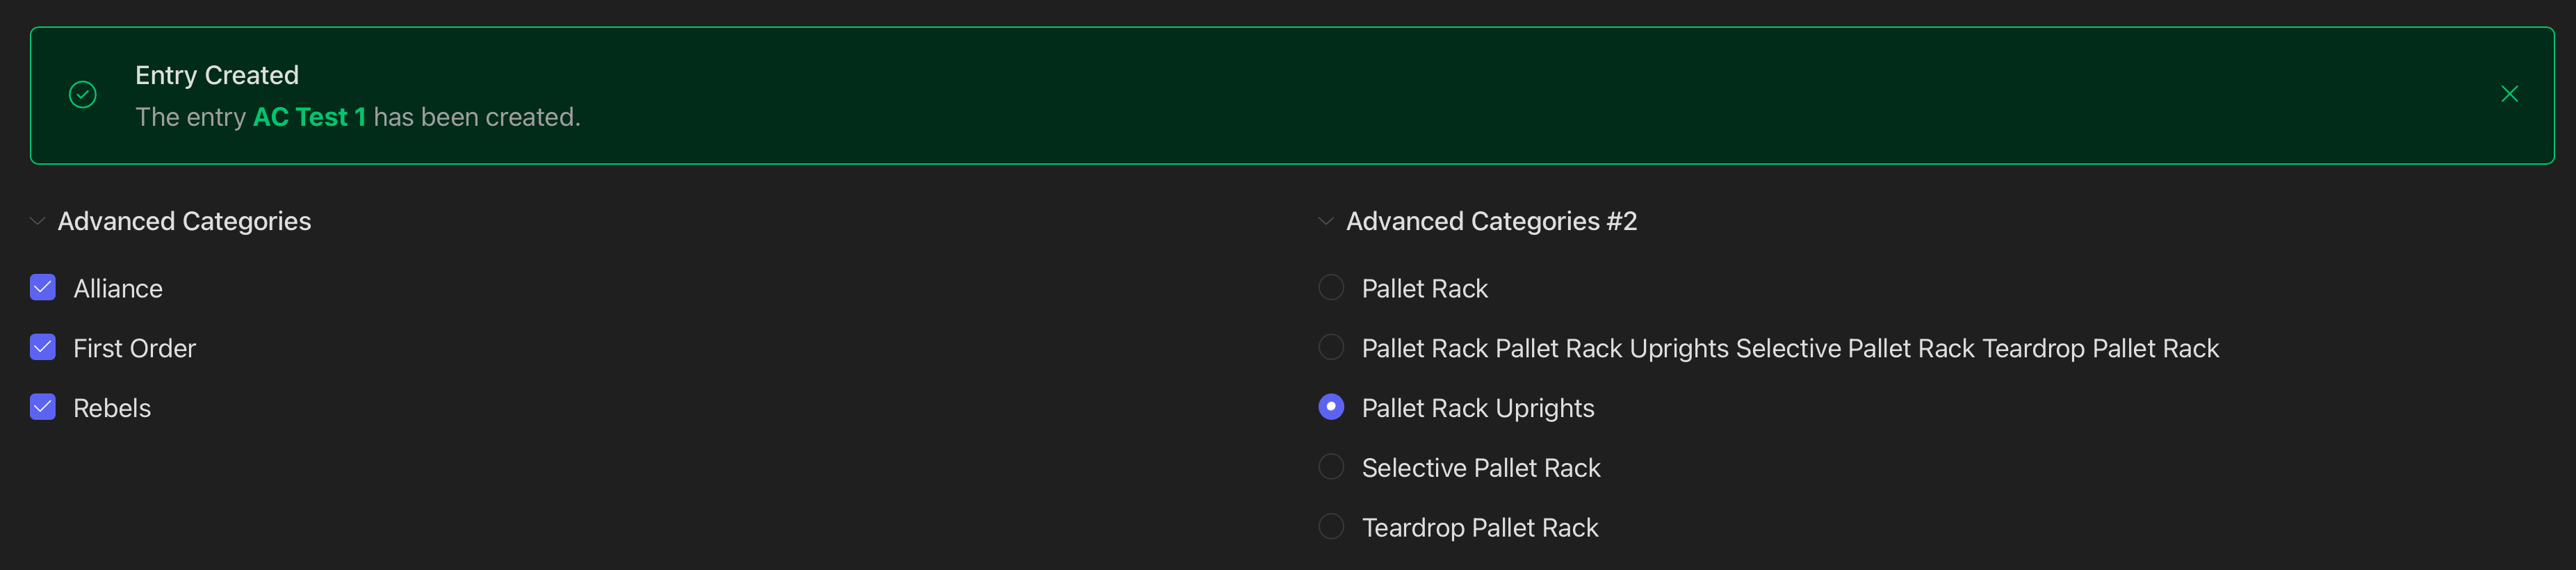Click the selected Pallet Rack Uprights radio
The height and width of the screenshot is (570, 2576).
1331,407
